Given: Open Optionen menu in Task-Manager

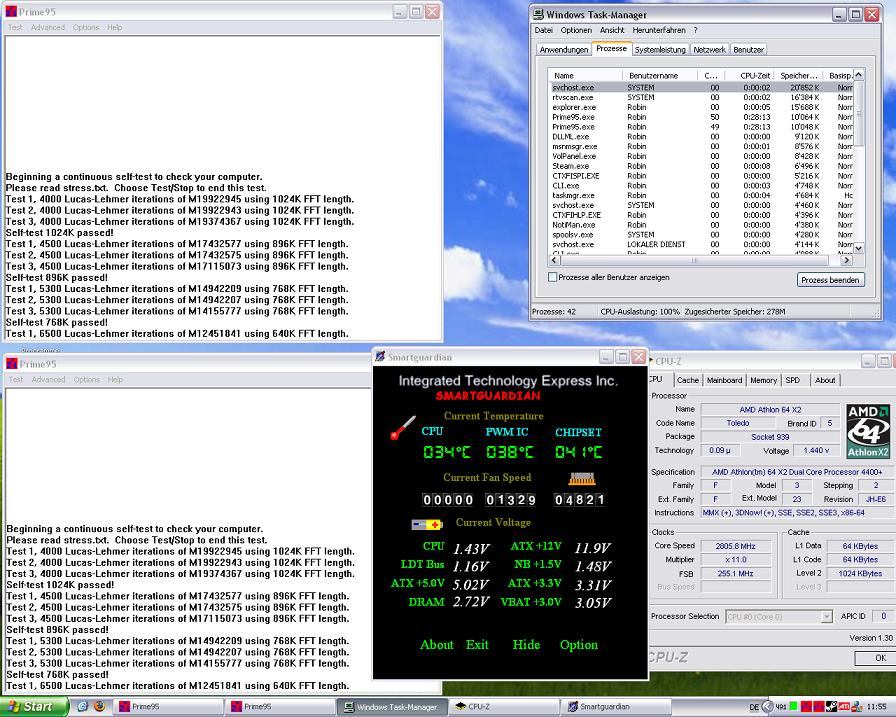Looking at the screenshot, I should coord(576,30).
